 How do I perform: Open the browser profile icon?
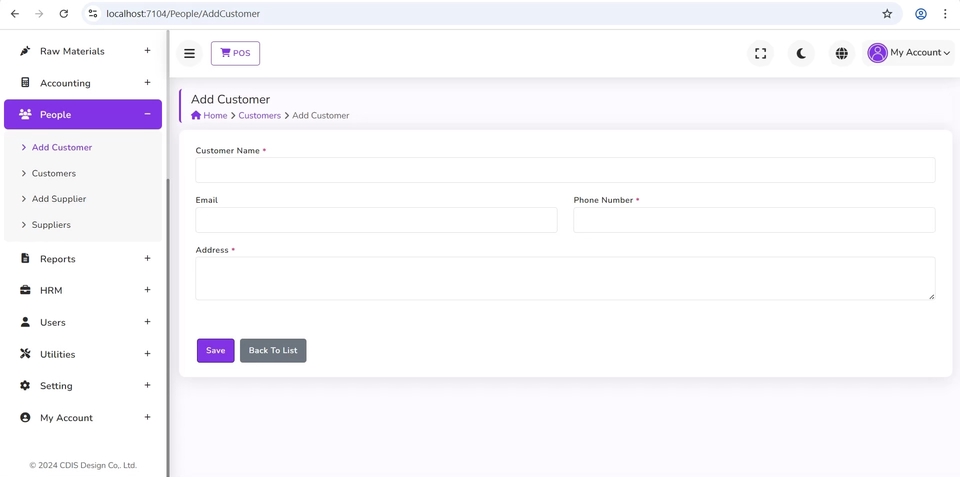pos(920,14)
